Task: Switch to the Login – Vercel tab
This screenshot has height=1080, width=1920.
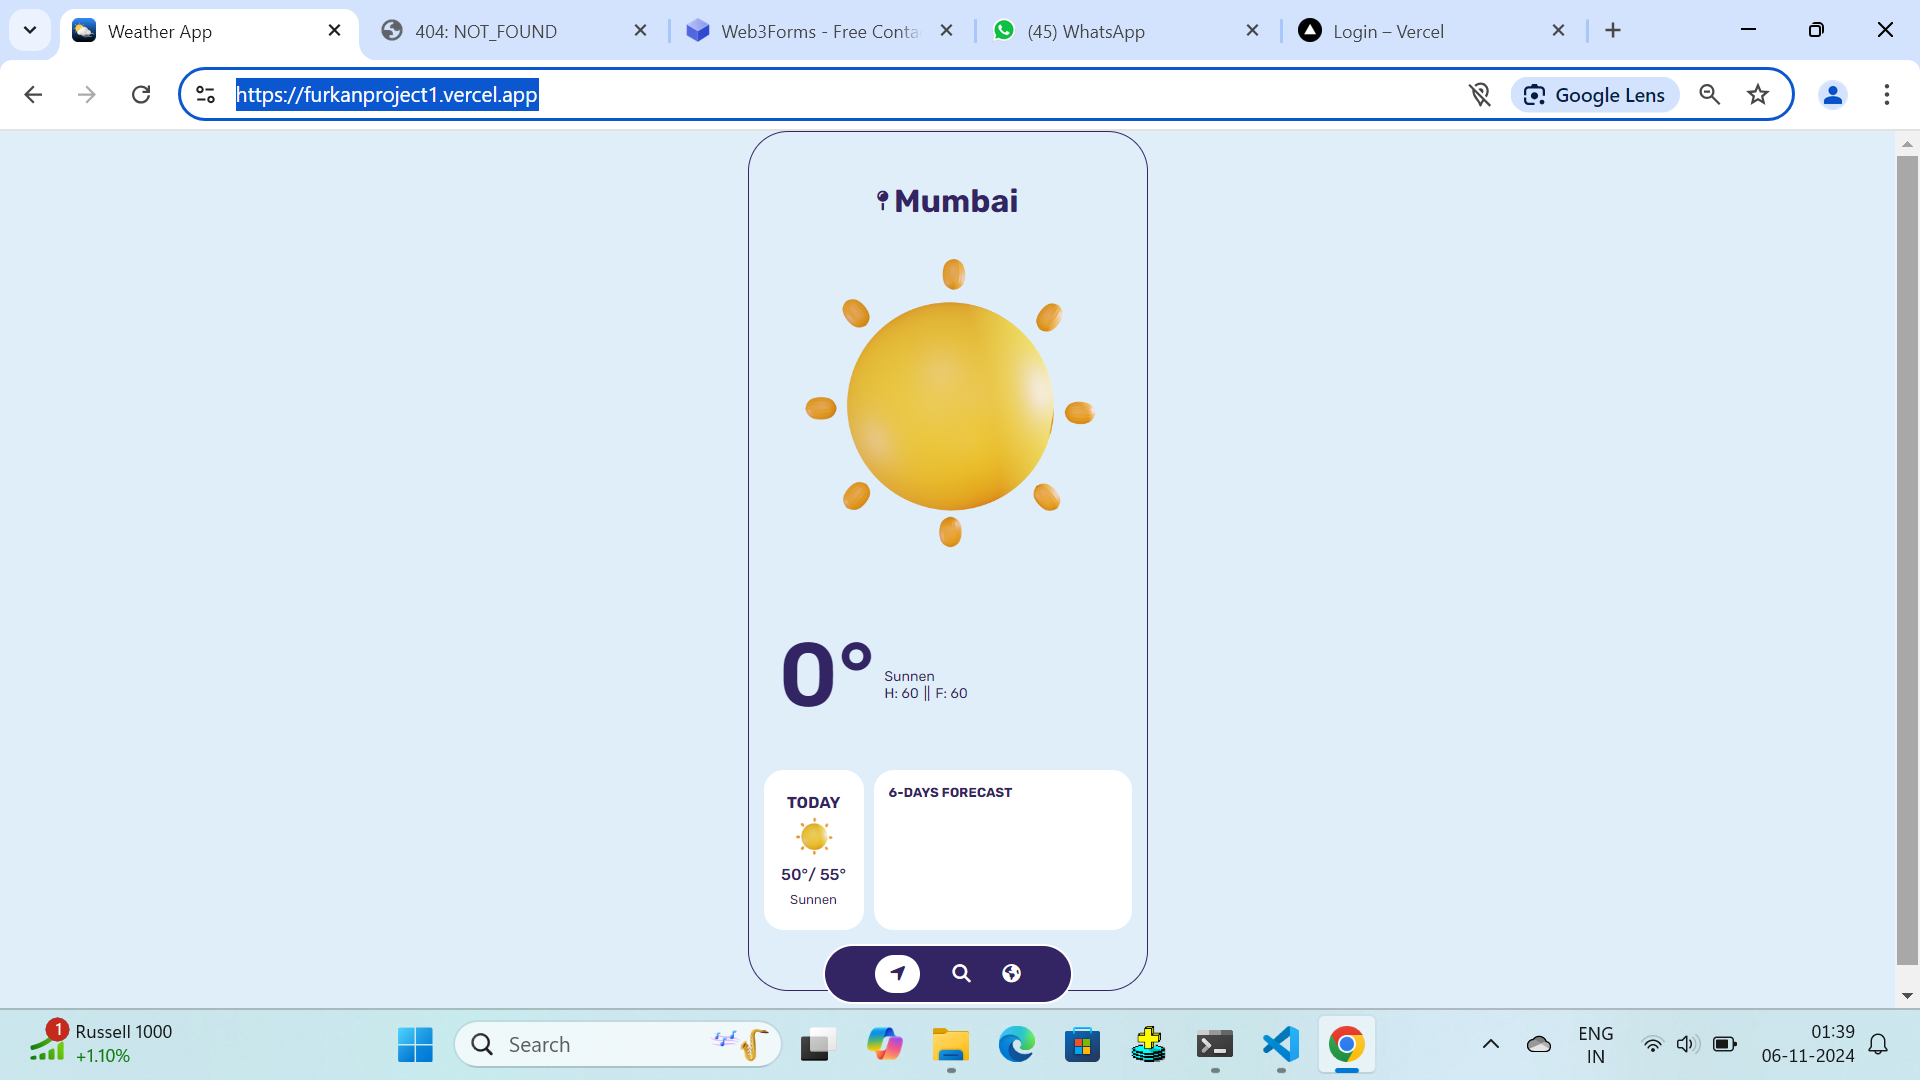Action: point(1388,31)
